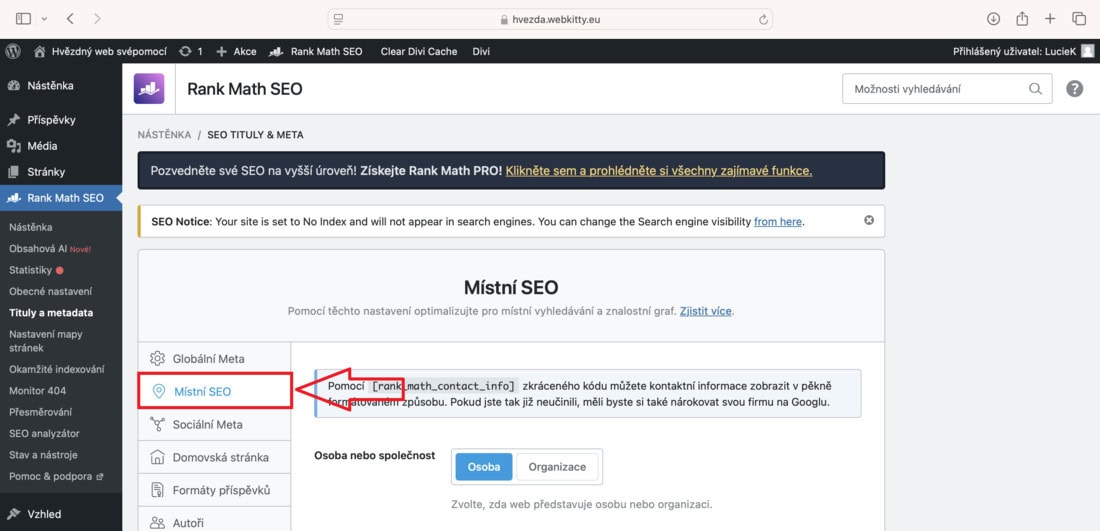Click the WordPress logo in admin bar

(13, 51)
